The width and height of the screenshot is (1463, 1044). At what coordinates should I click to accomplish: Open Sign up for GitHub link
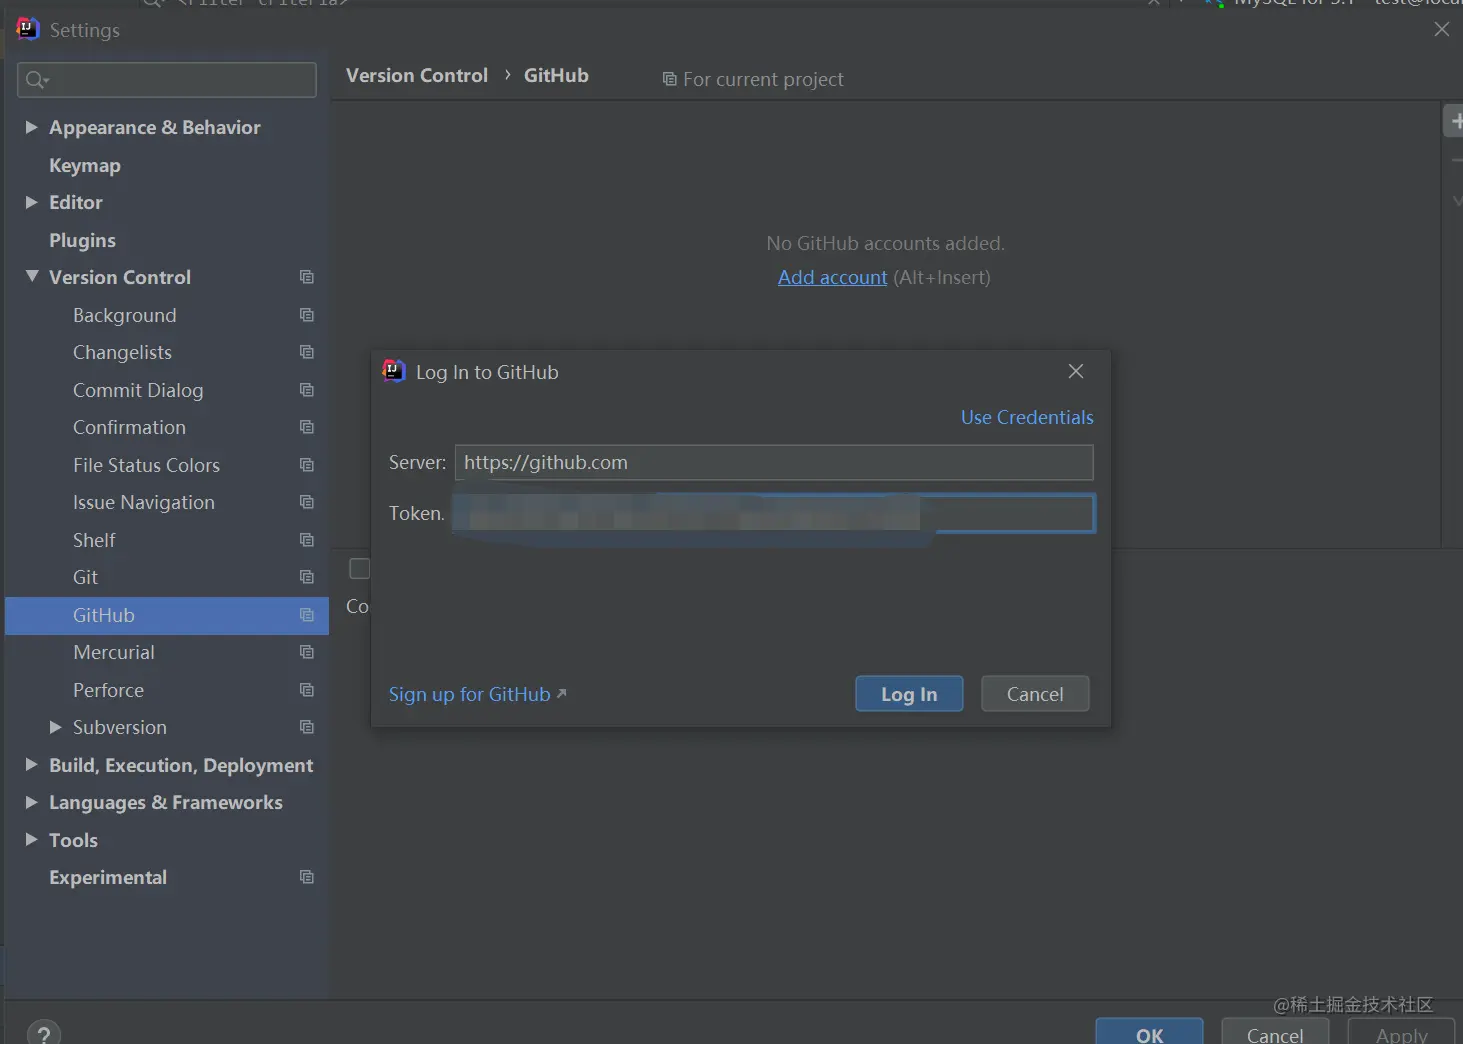point(477,694)
